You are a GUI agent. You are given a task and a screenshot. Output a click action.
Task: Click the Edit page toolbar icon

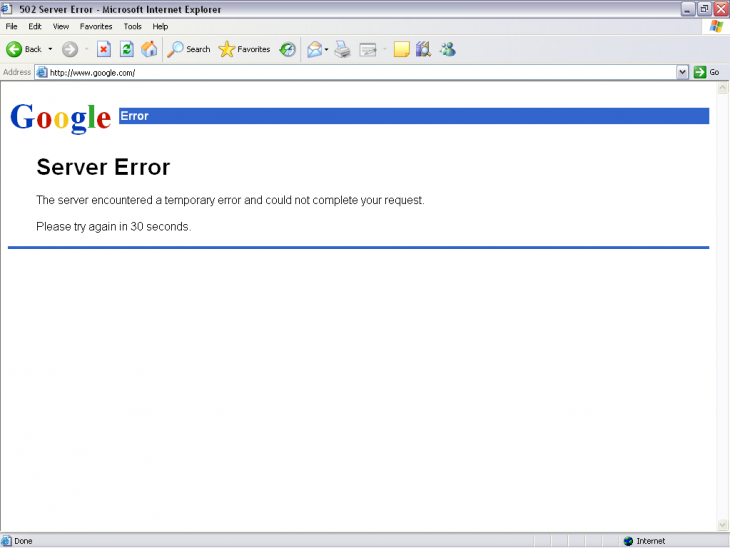368,49
